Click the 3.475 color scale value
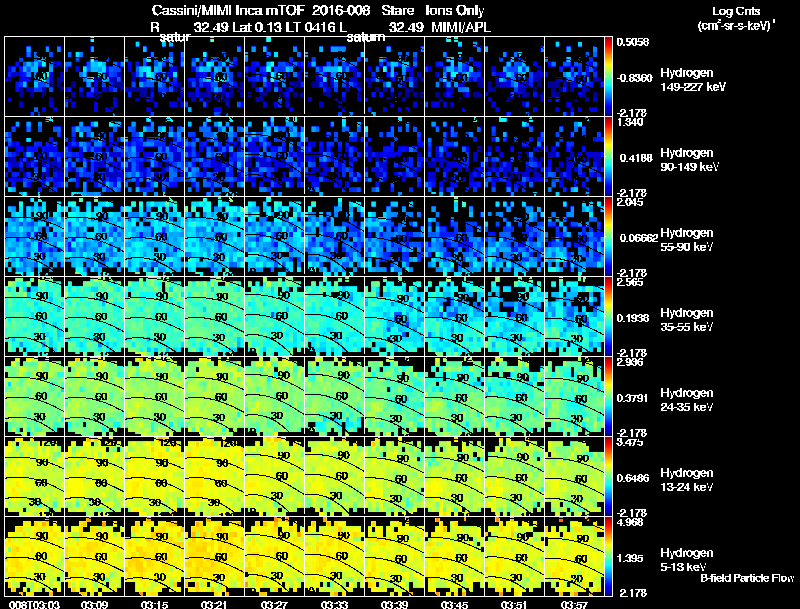800x609 pixels. pos(630,442)
